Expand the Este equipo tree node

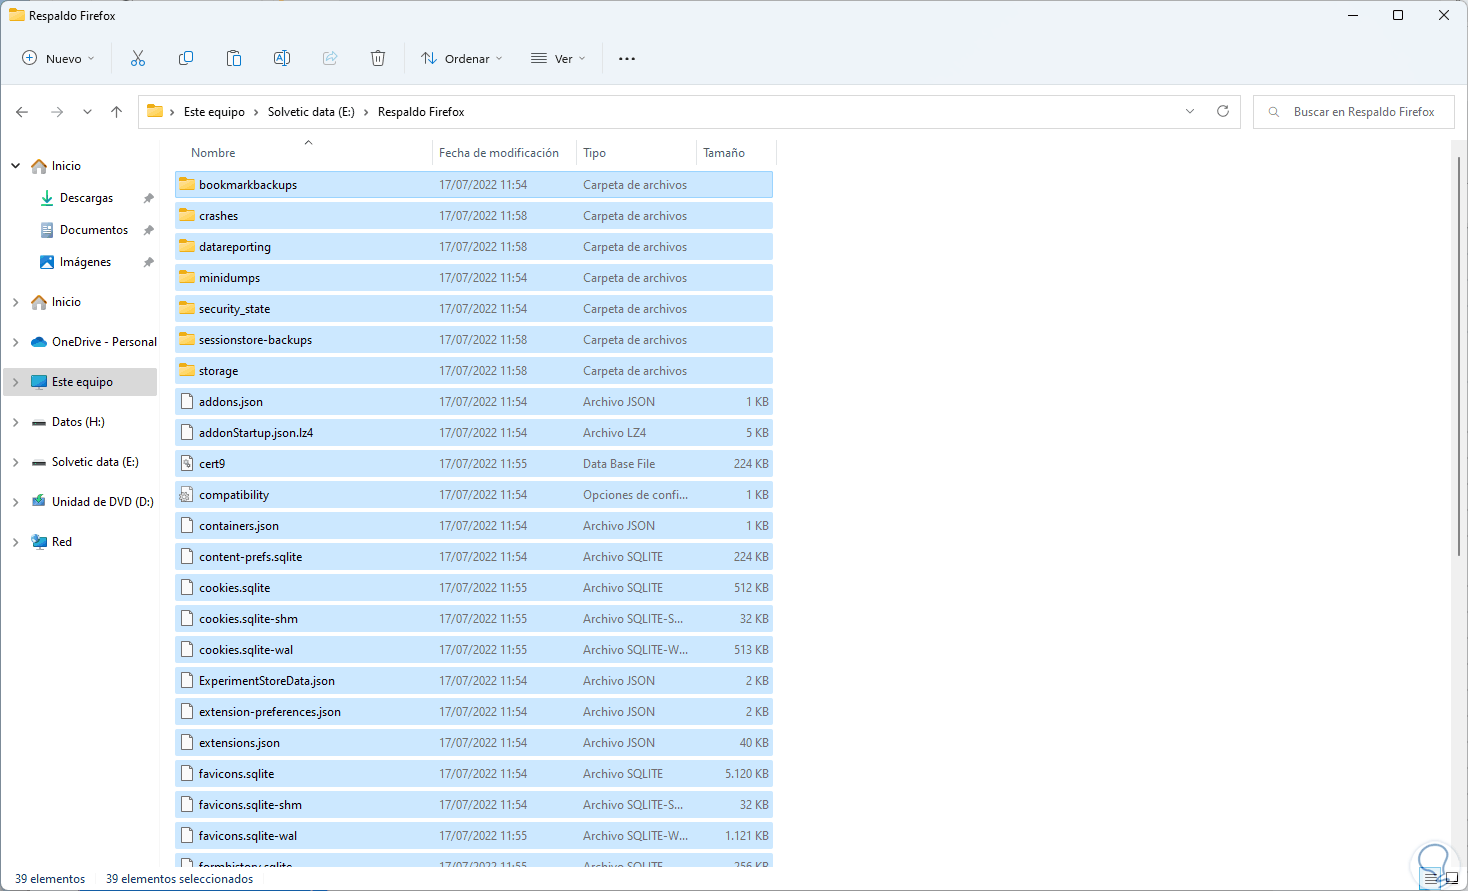point(16,382)
